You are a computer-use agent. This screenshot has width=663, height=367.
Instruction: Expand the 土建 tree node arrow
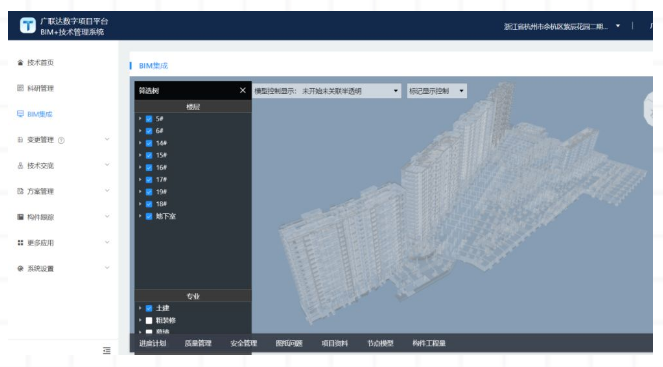coord(140,308)
